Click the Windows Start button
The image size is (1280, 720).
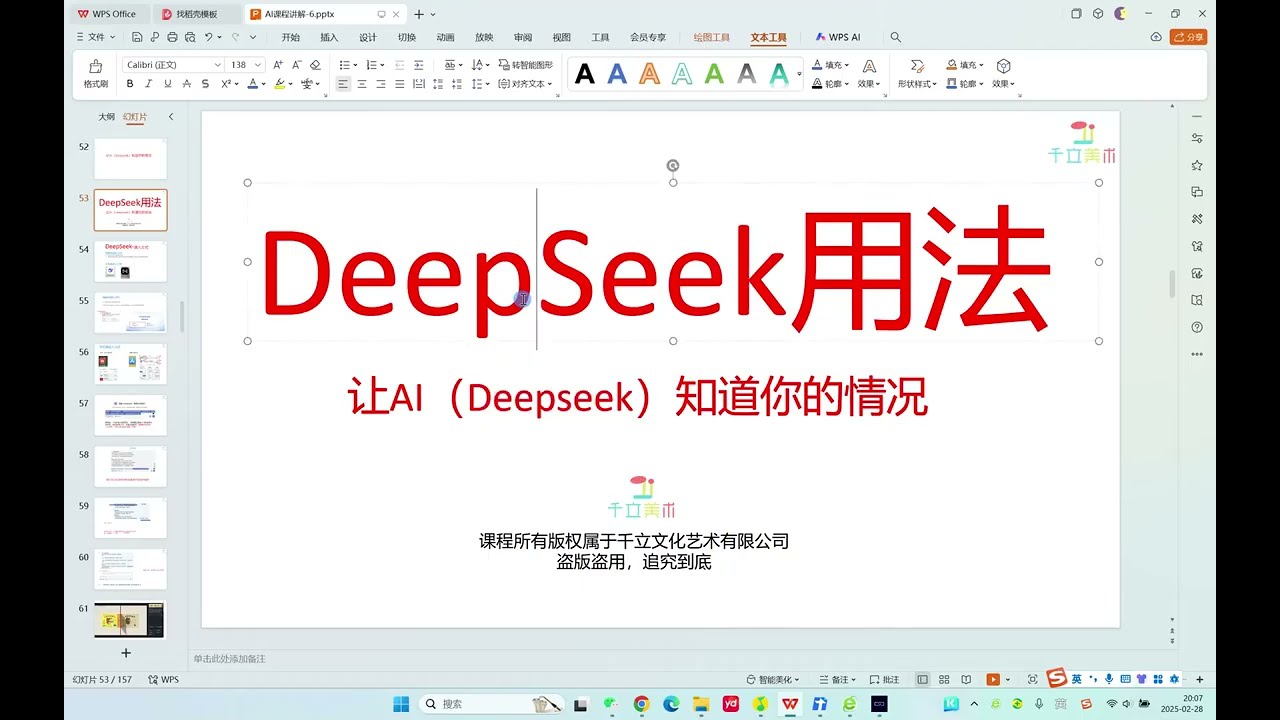point(399,704)
